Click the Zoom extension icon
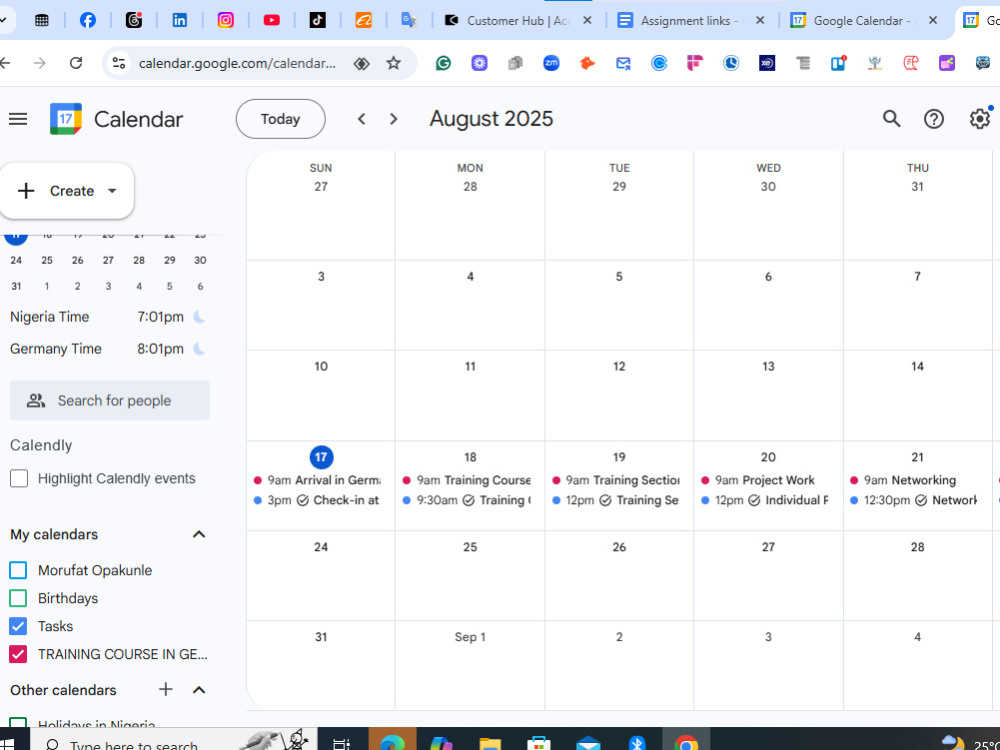 coord(551,62)
